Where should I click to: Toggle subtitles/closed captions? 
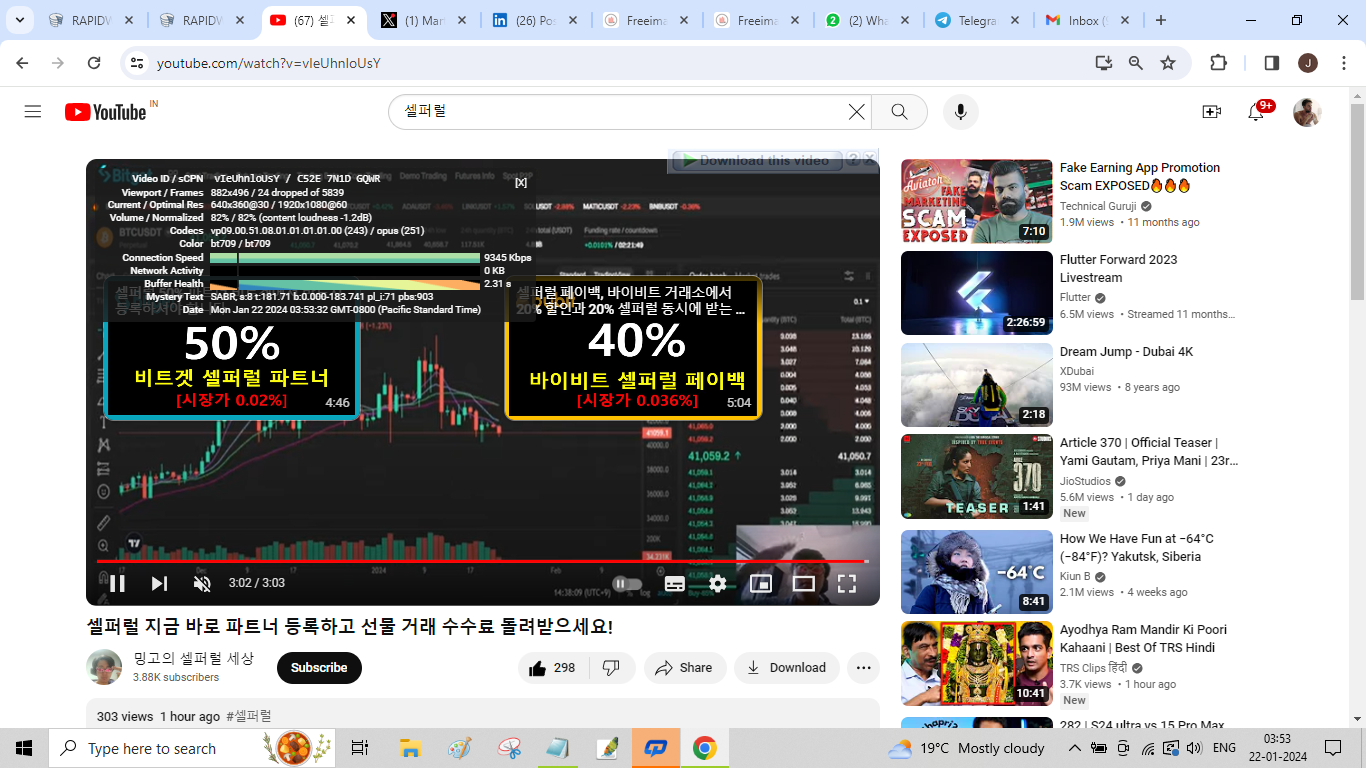pyautogui.click(x=675, y=583)
